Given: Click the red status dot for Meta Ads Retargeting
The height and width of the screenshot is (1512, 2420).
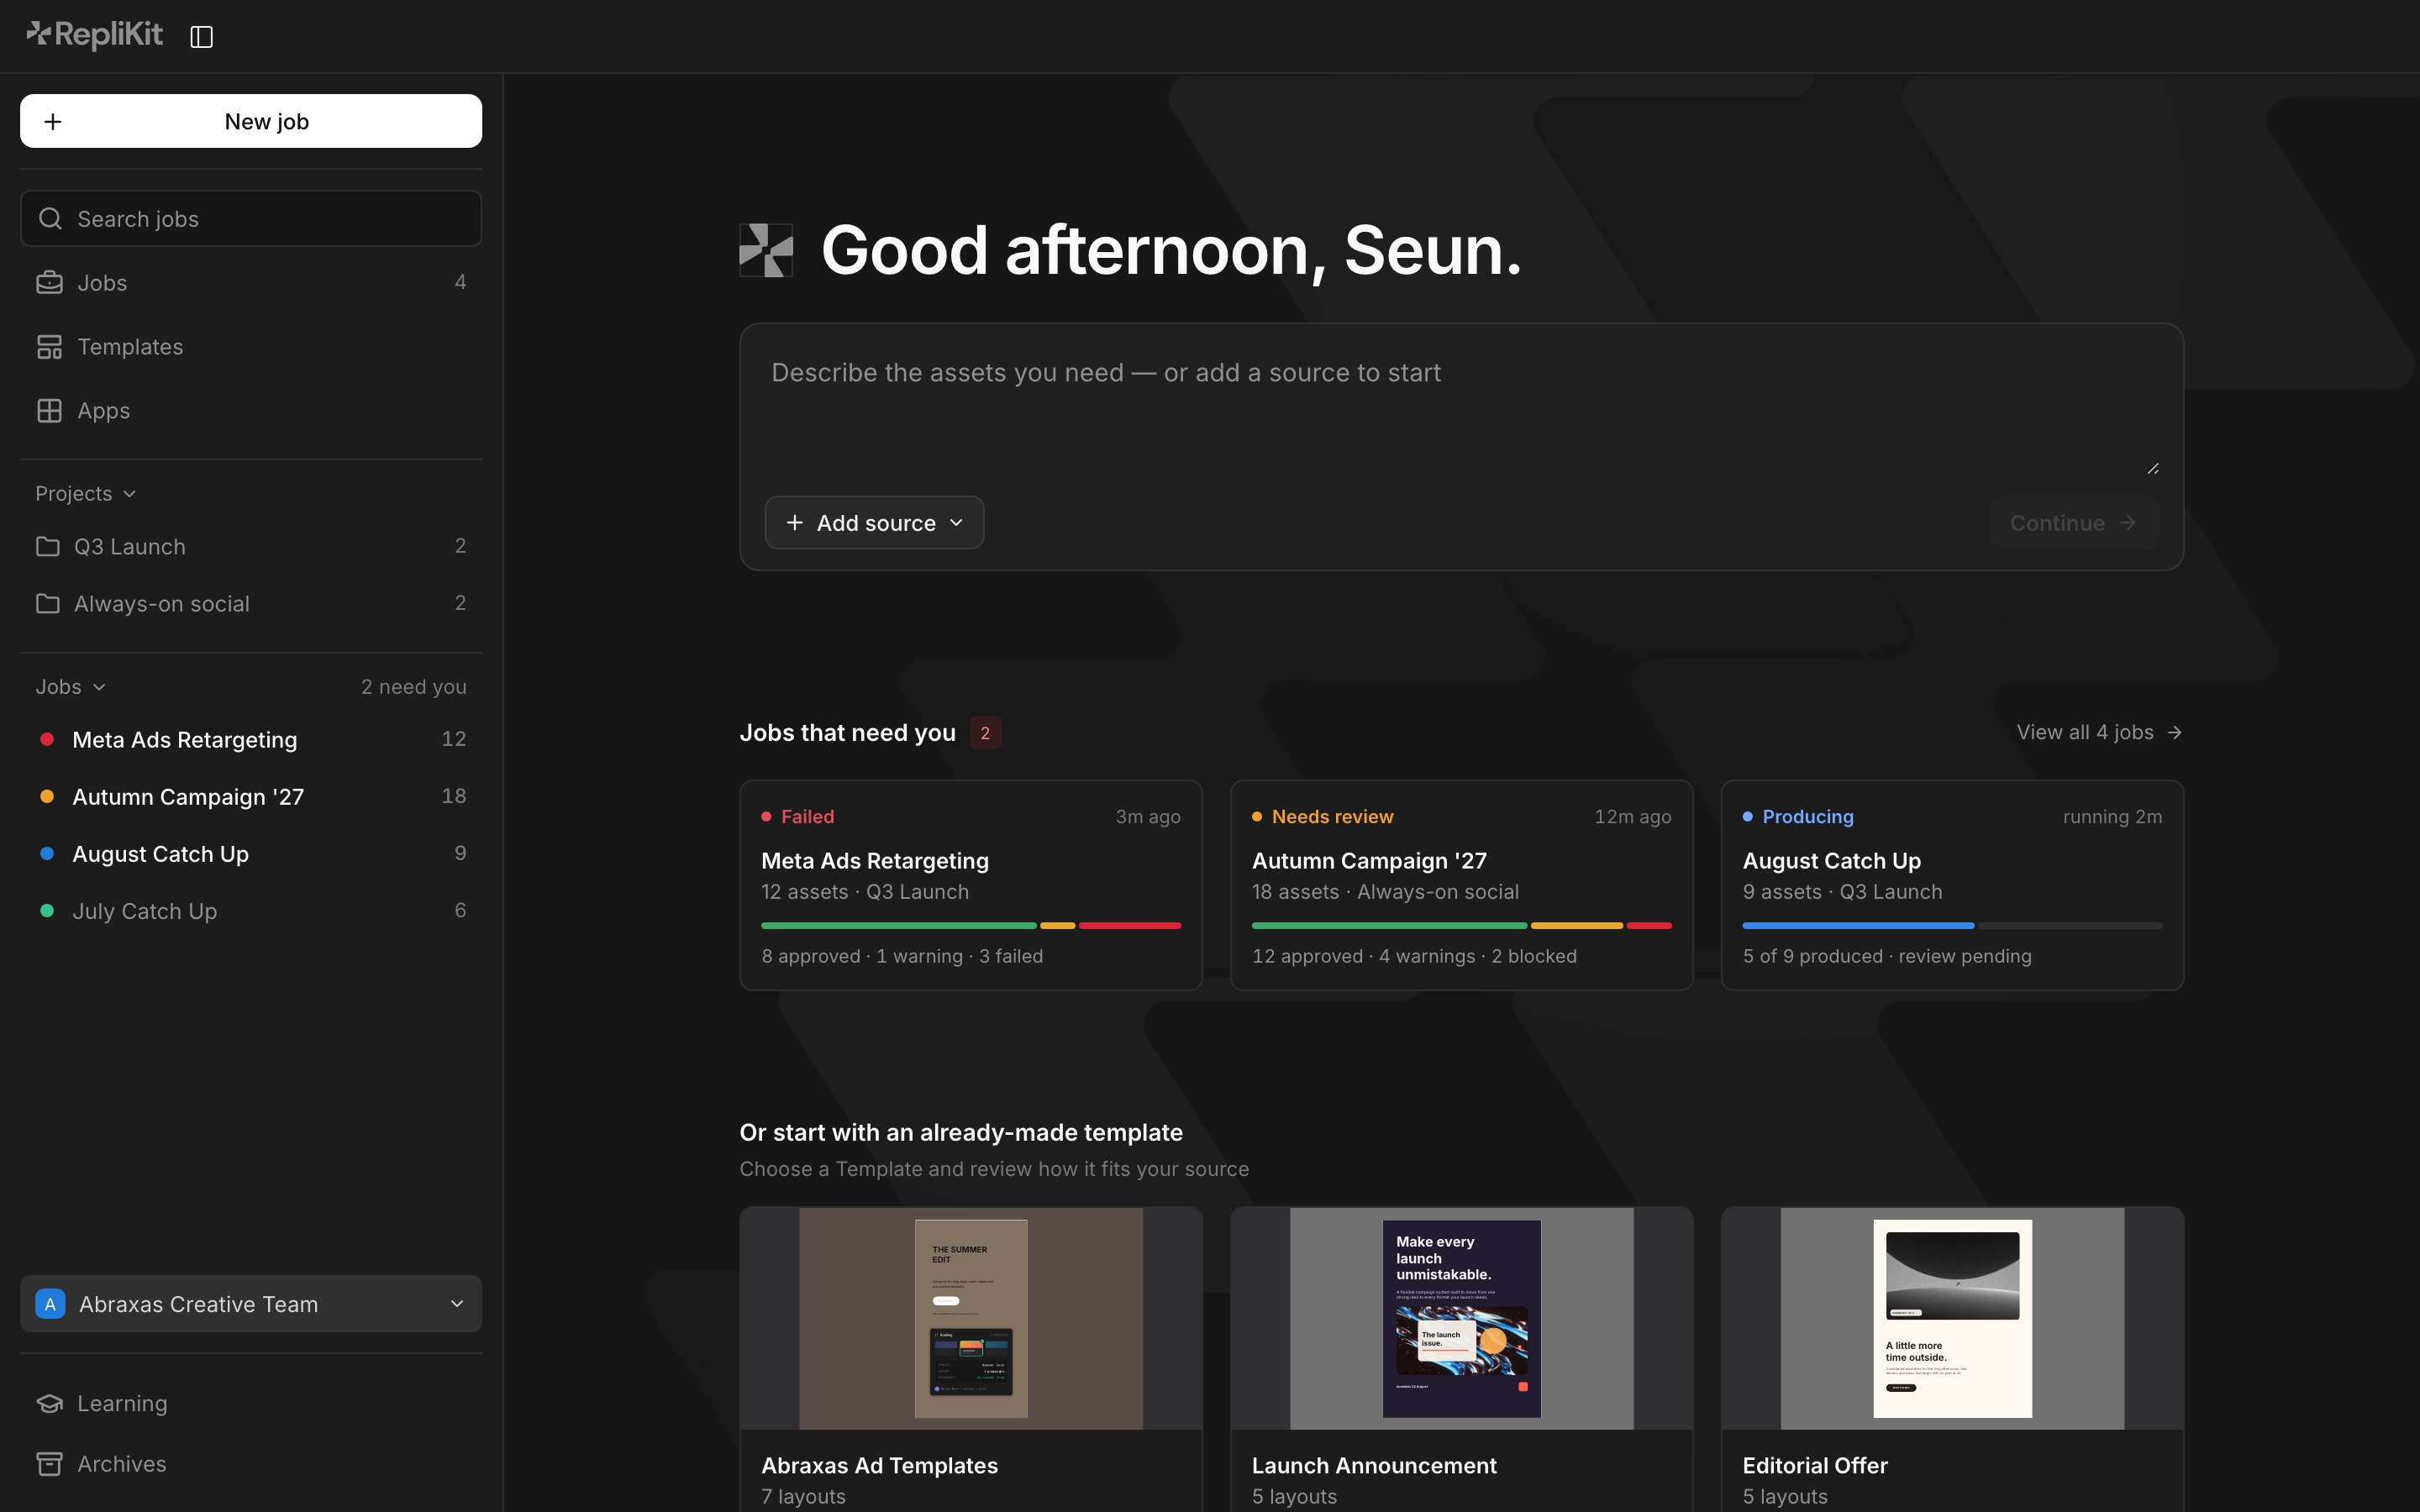Looking at the screenshot, I should point(46,739).
